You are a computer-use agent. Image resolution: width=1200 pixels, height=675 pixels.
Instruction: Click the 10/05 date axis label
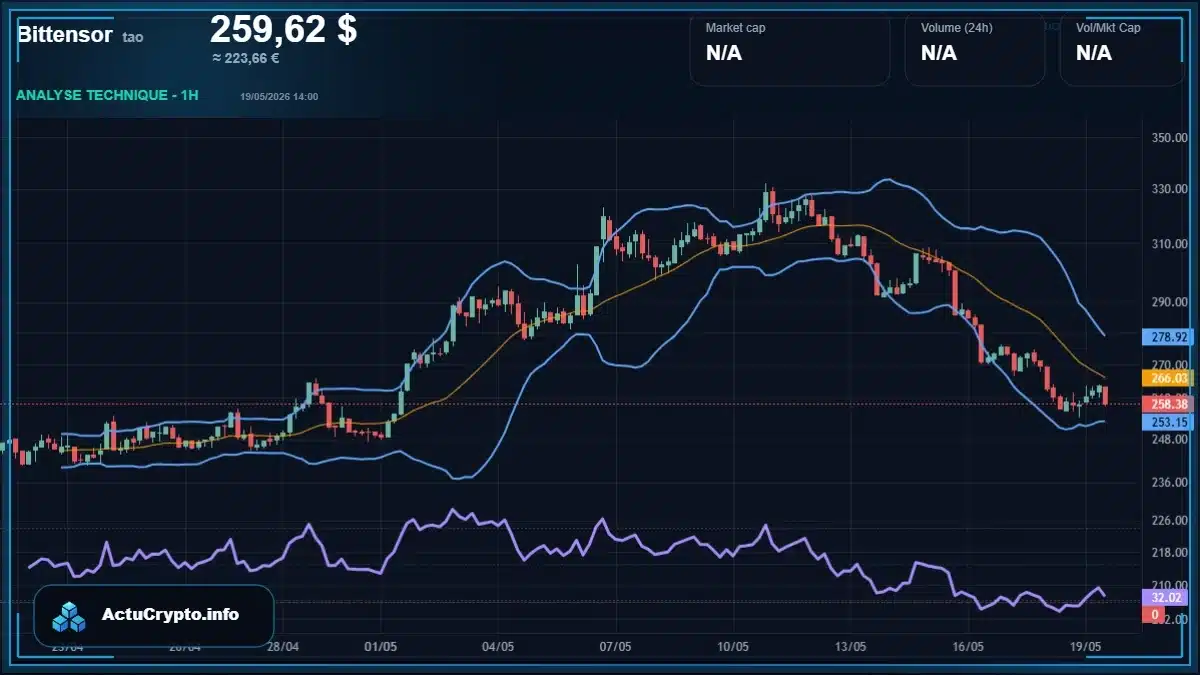coord(733,647)
